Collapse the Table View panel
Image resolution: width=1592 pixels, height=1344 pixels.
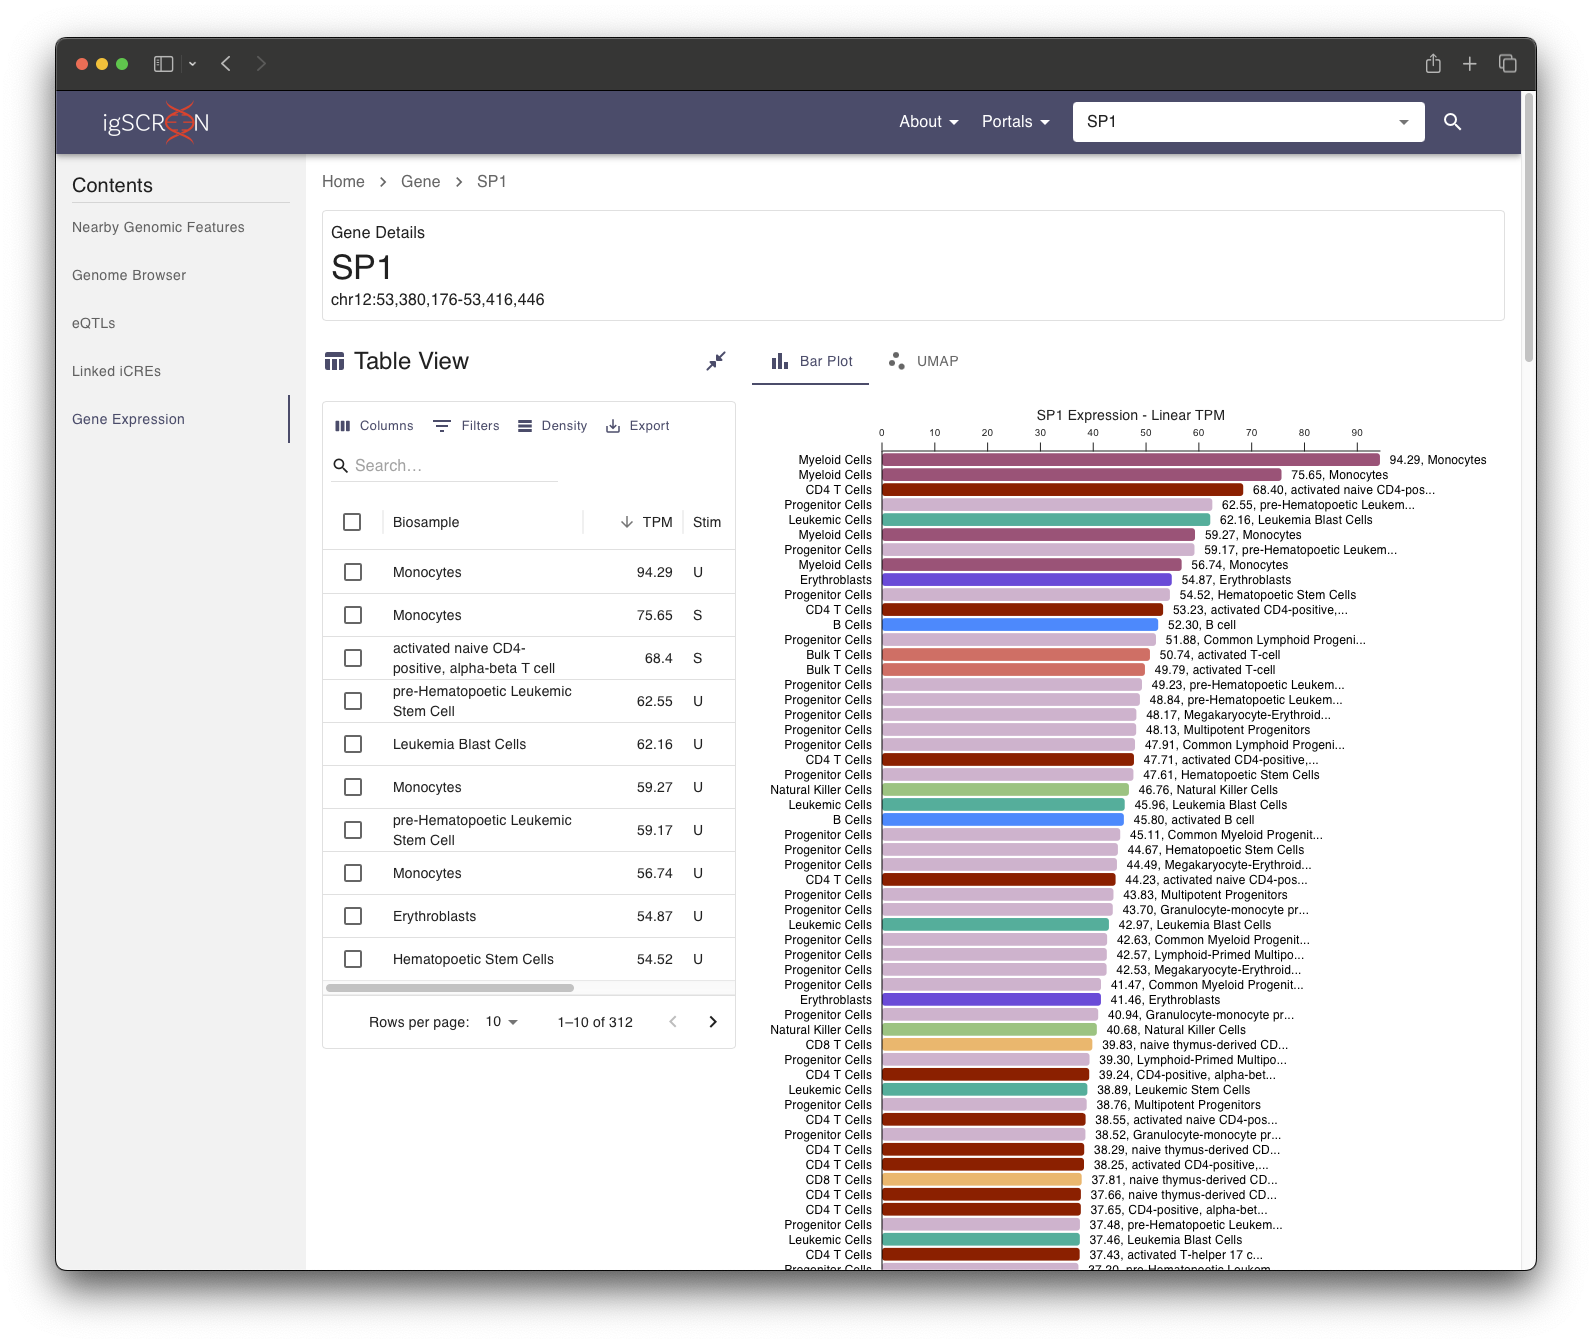pos(716,361)
